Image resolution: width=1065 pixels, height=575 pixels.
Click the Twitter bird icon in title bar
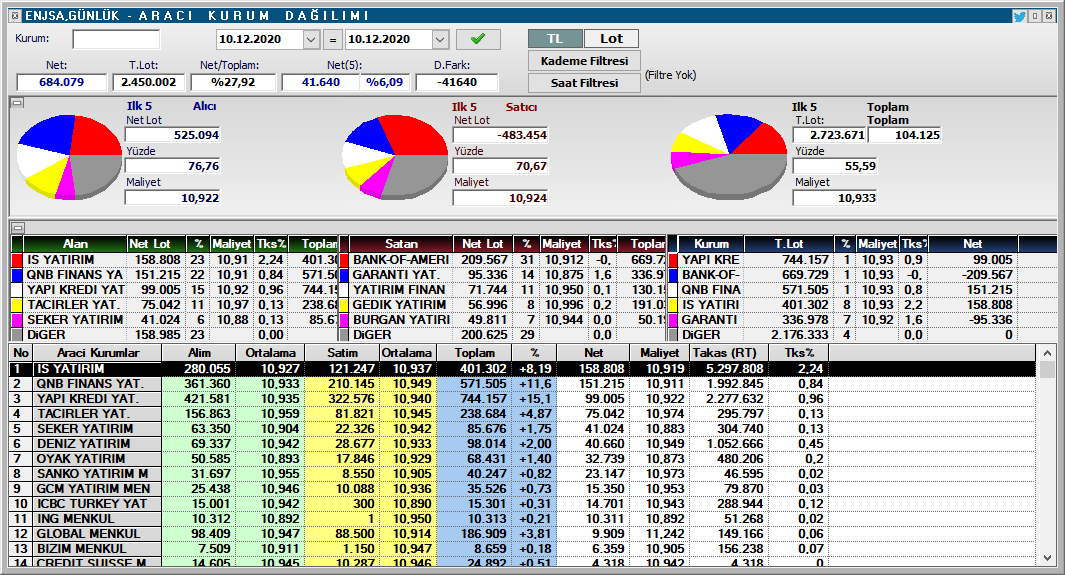[x=1019, y=16]
